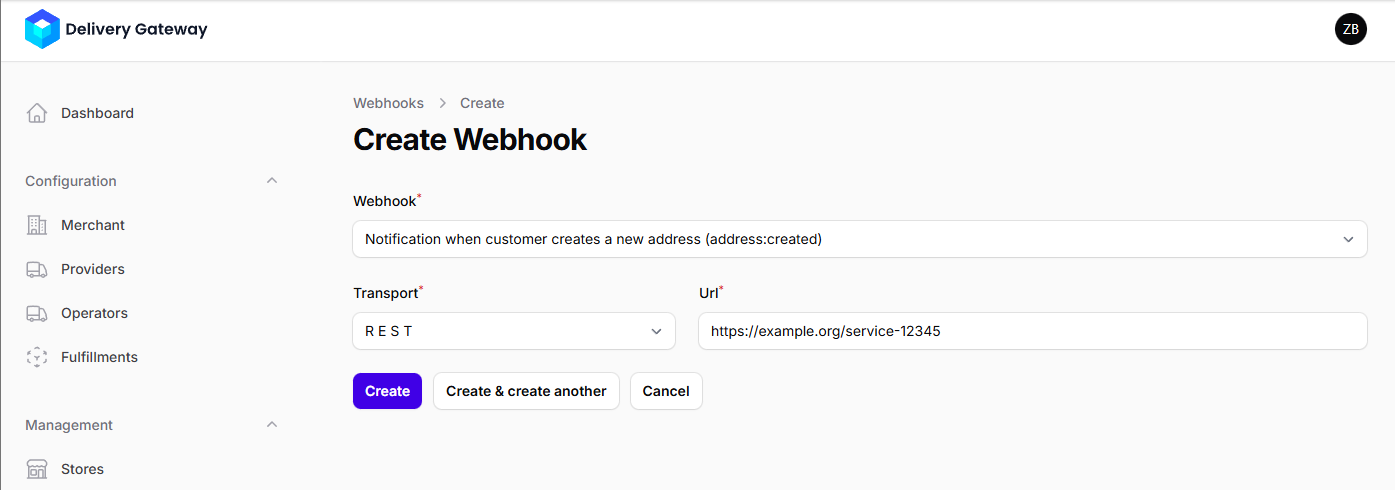Click Create & create another button
The height and width of the screenshot is (490, 1395).
tap(526, 391)
